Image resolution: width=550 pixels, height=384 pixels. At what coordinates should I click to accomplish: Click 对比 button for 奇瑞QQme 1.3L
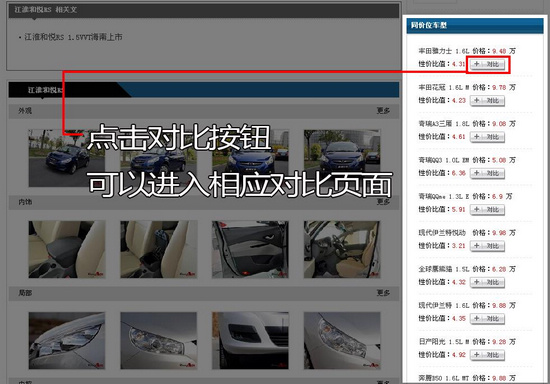pos(487,210)
